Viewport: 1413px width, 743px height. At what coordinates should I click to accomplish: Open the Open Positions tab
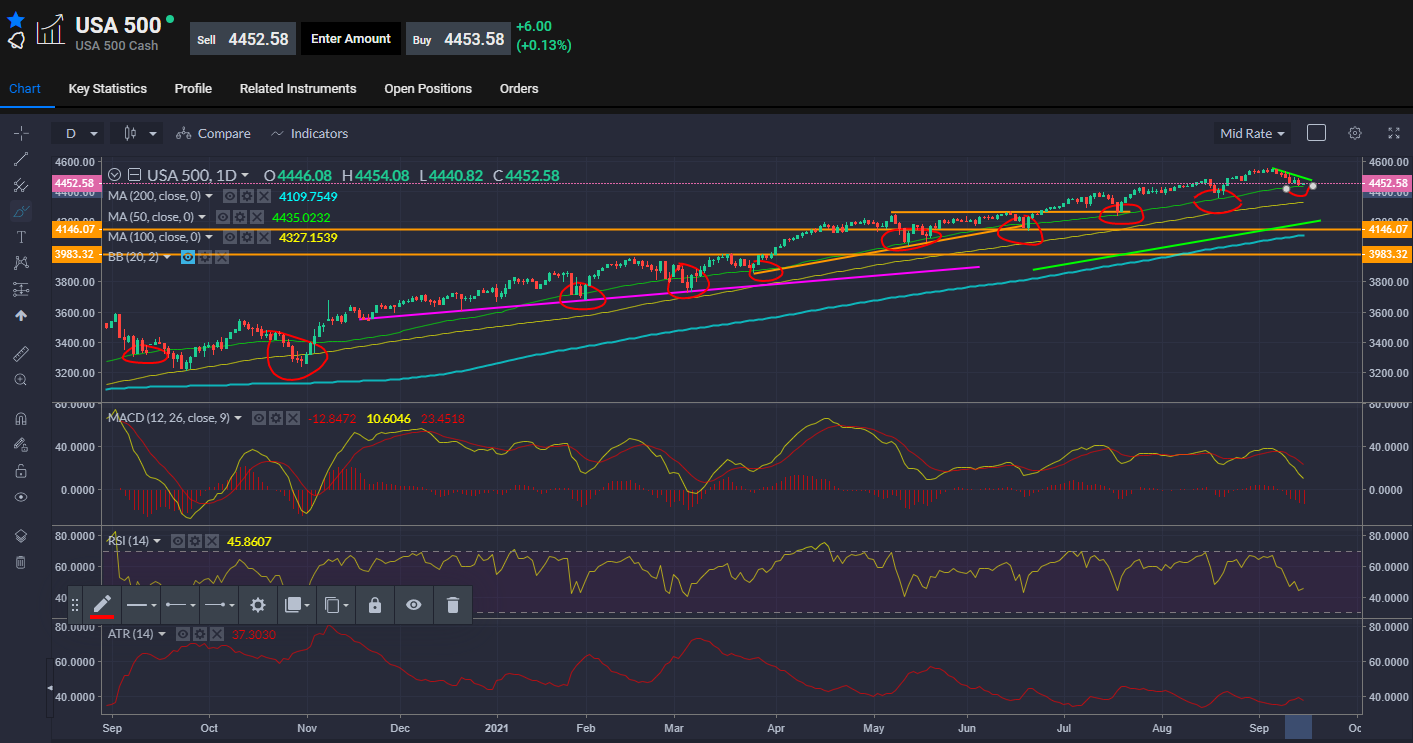coord(428,89)
